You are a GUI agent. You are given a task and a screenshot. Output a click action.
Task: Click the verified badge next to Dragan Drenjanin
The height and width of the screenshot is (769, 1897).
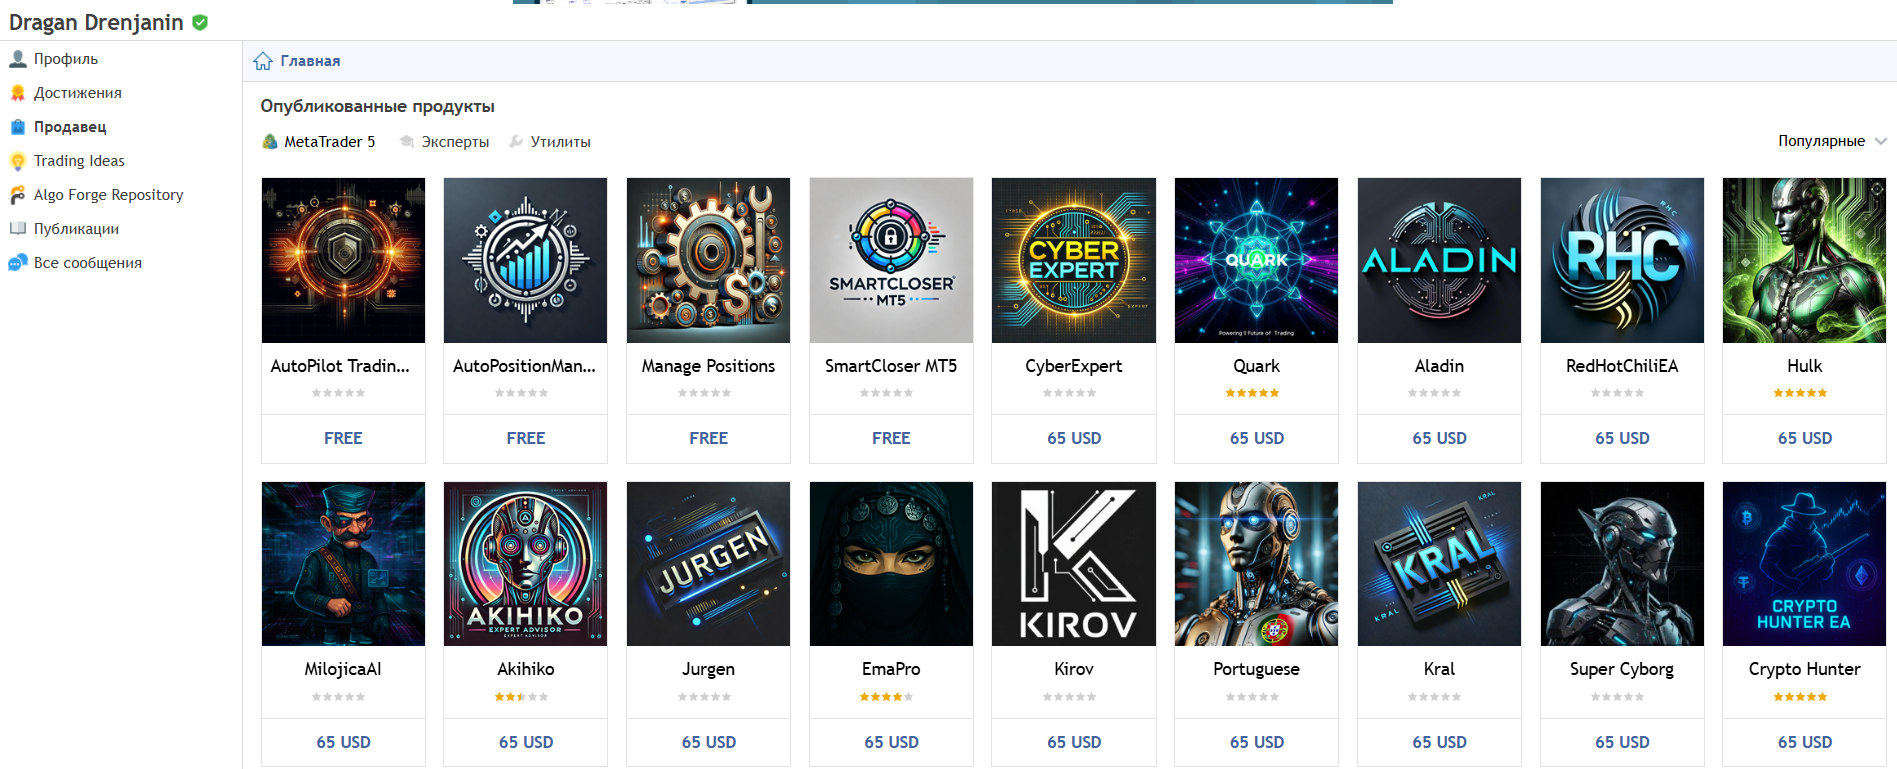click(x=200, y=22)
